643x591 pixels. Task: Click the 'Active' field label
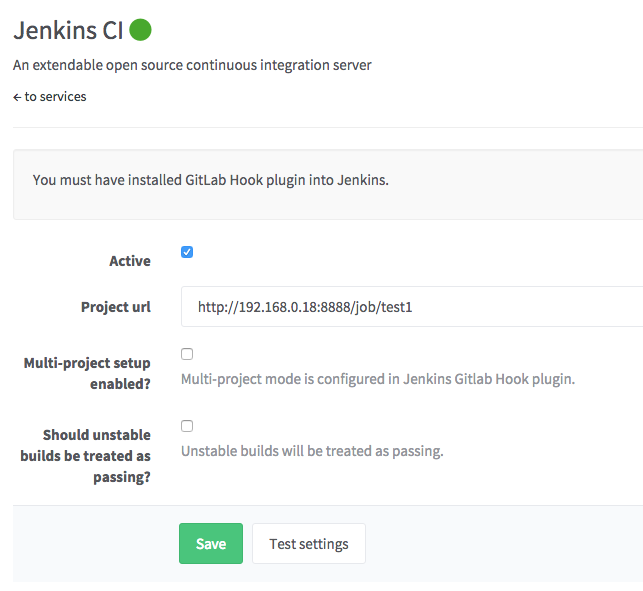[x=130, y=261]
